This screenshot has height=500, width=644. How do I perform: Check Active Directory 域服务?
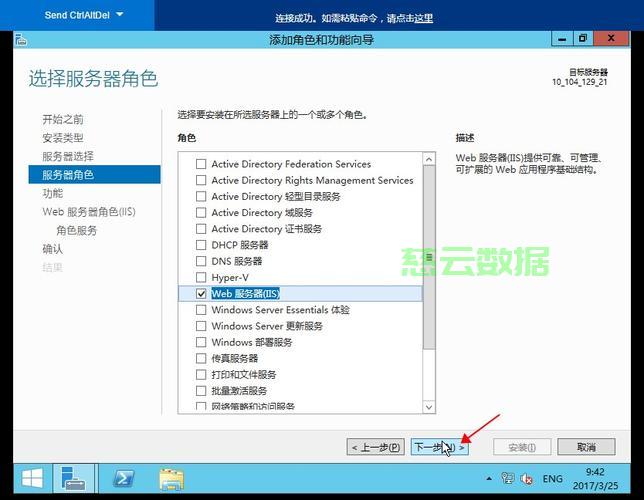[x=201, y=212]
